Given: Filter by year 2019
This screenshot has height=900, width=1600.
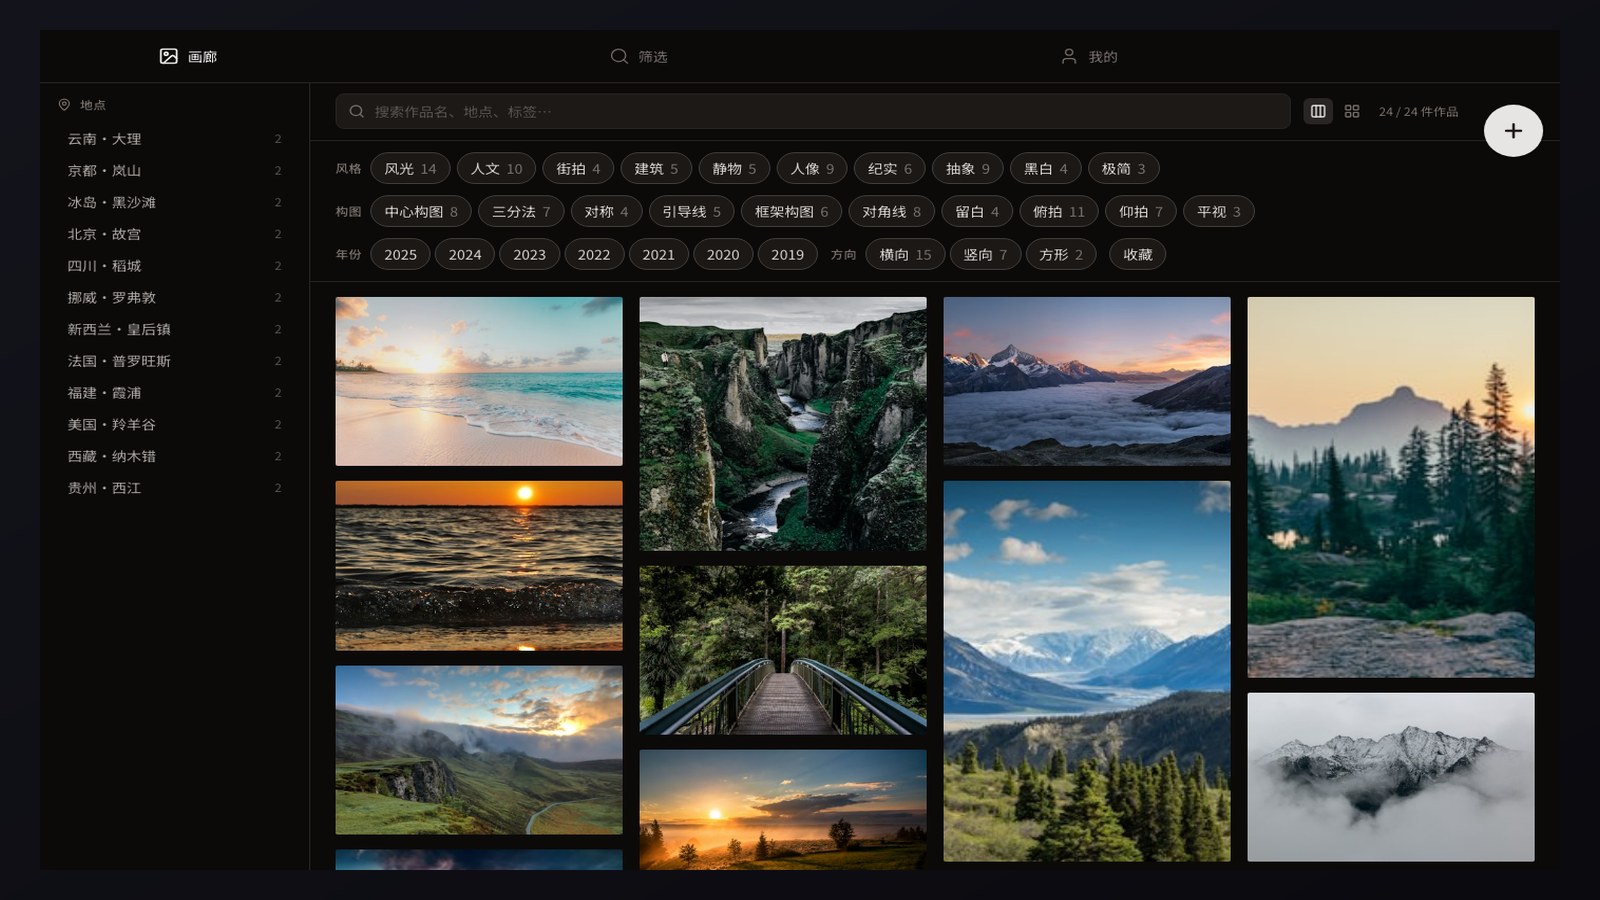Looking at the screenshot, I should click(787, 255).
